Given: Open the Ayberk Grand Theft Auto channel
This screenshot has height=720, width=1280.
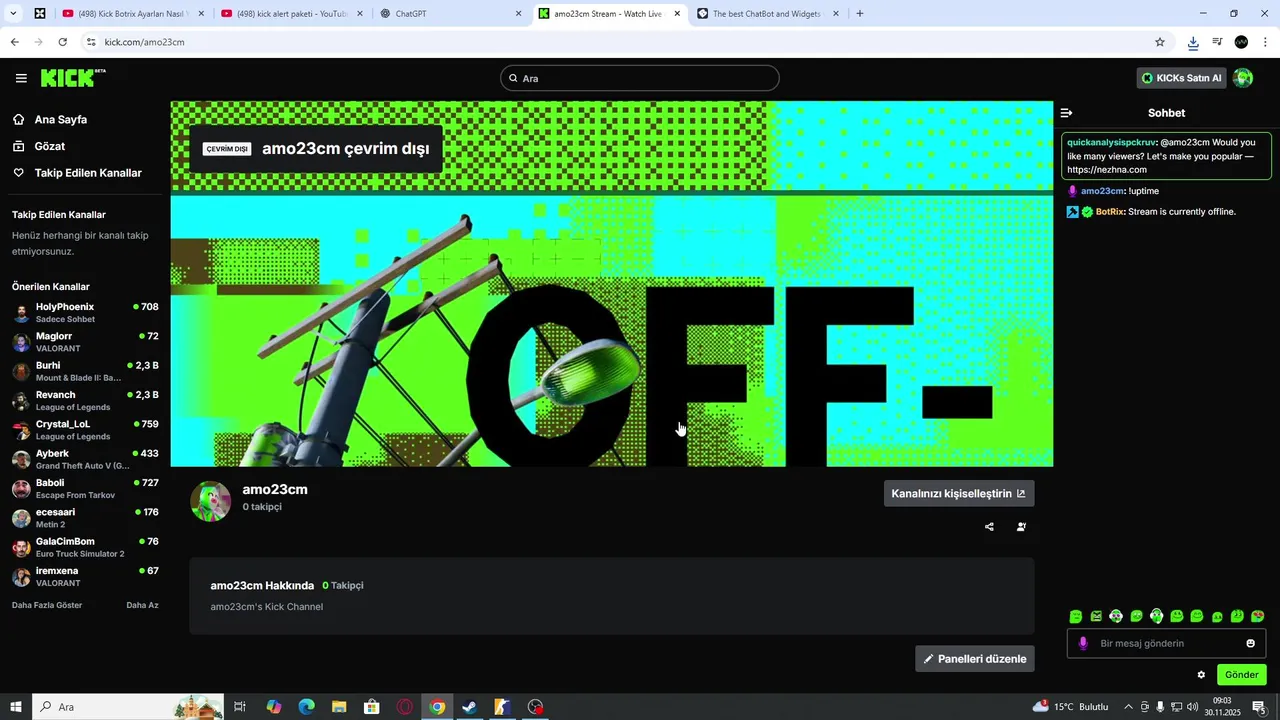Looking at the screenshot, I should pyautogui.click(x=85, y=459).
